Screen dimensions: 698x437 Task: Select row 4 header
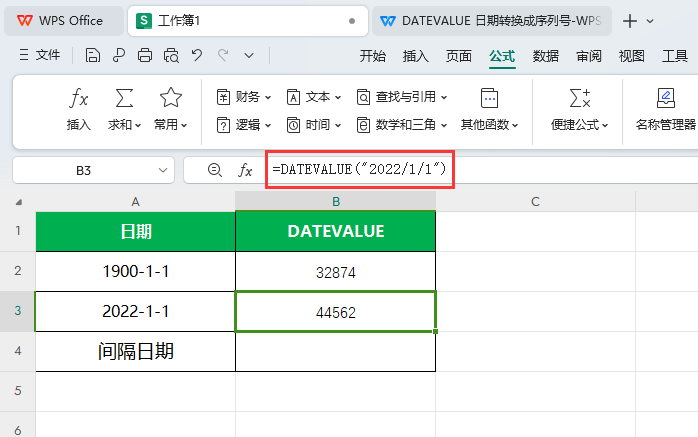(x=18, y=351)
